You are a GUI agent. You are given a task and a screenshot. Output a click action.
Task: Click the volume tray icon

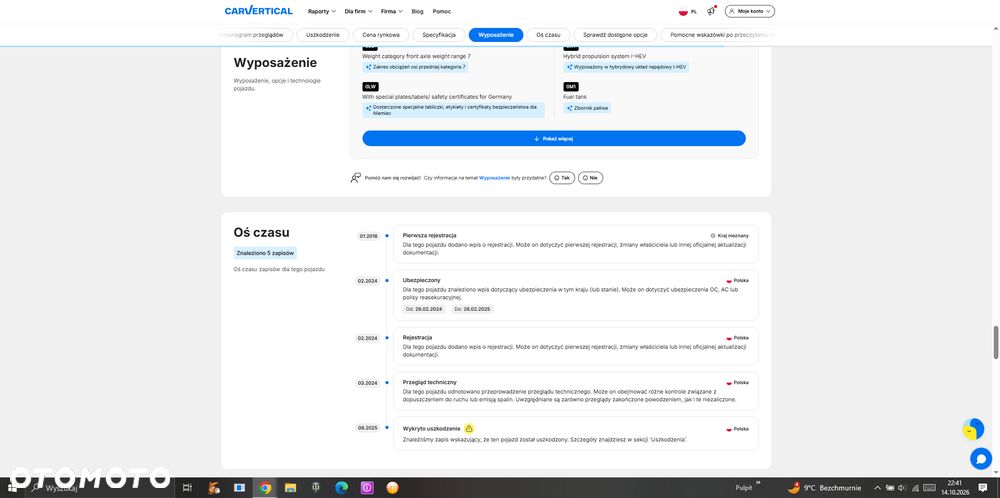901,488
